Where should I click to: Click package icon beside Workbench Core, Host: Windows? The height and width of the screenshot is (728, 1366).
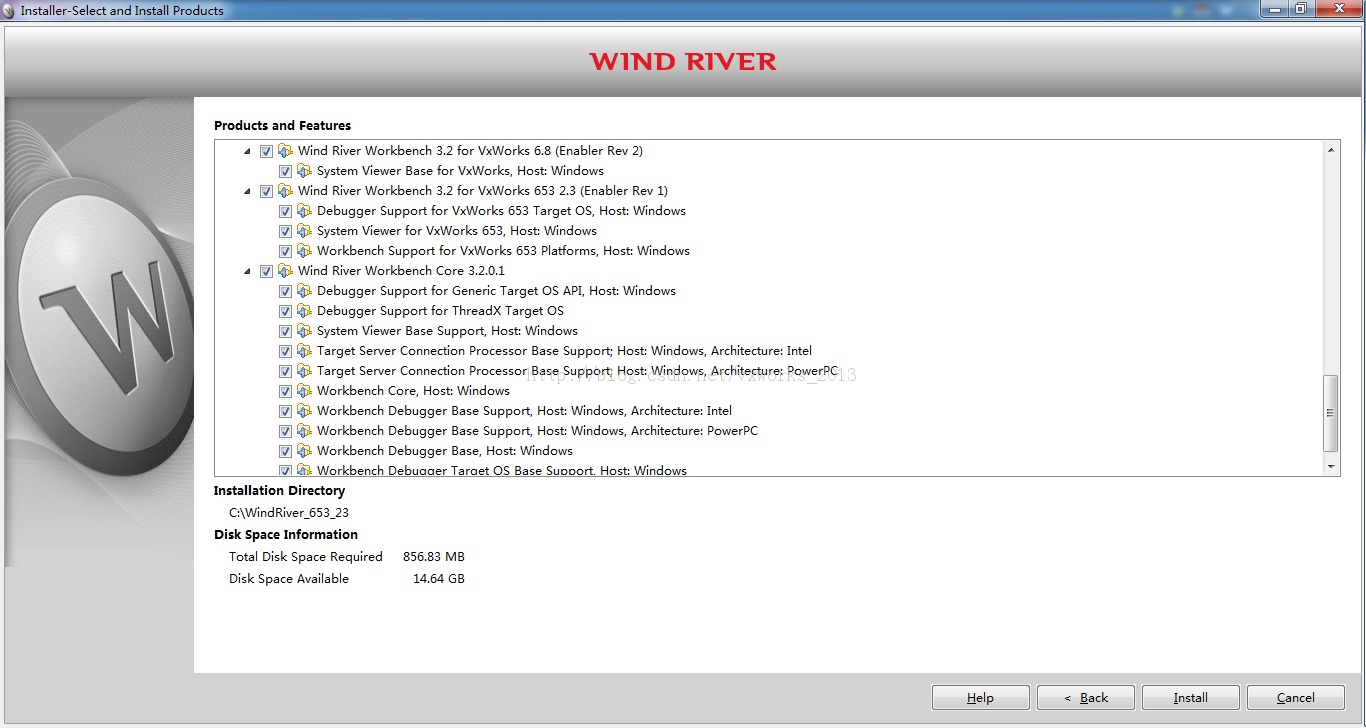pyautogui.click(x=304, y=391)
